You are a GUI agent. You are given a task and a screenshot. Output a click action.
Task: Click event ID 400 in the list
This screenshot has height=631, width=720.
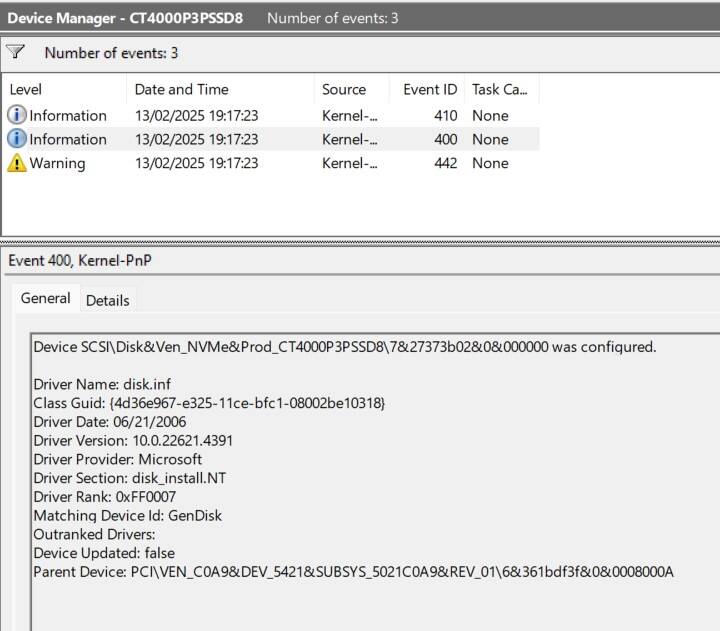point(445,139)
